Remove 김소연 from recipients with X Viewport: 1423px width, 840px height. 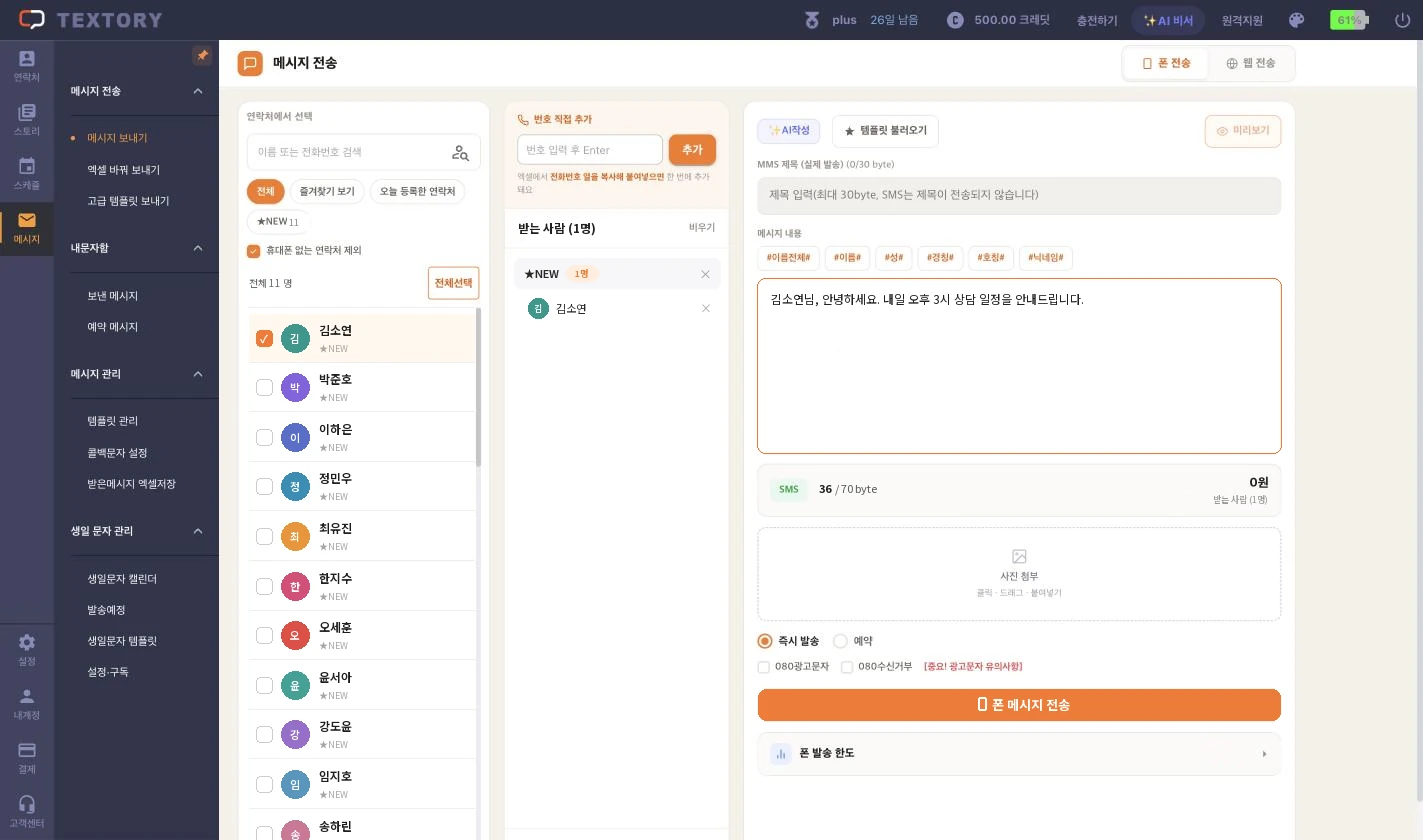click(x=706, y=308)
